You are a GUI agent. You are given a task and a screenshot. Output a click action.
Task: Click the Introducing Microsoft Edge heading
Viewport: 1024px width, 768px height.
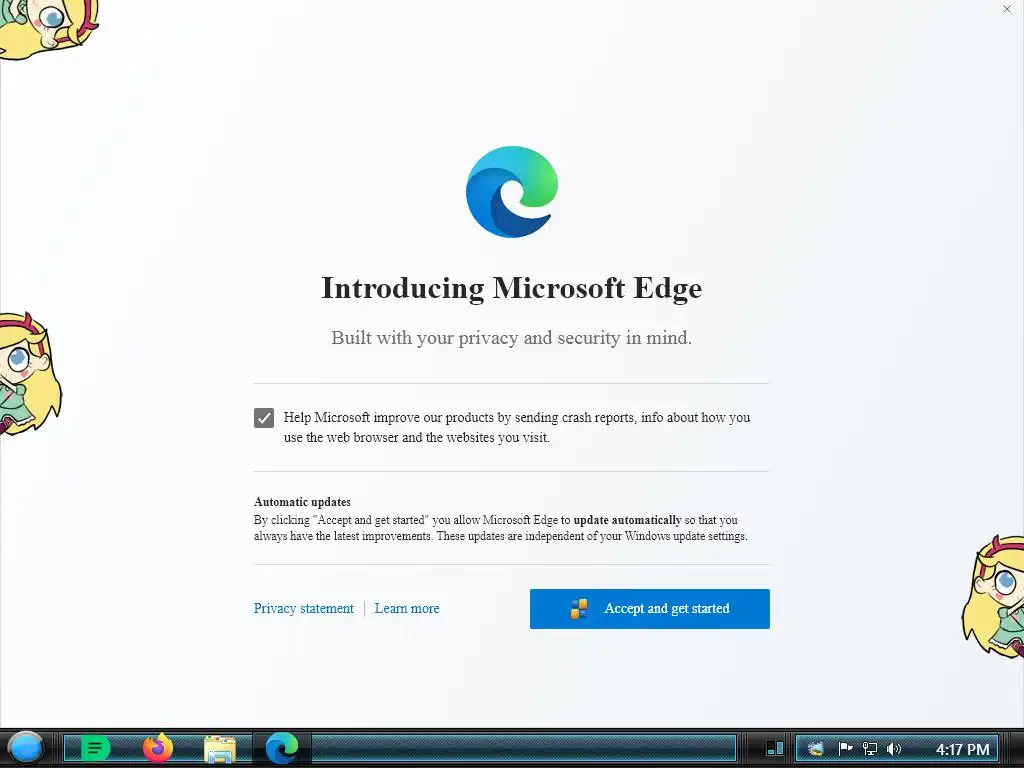[512, 288]
